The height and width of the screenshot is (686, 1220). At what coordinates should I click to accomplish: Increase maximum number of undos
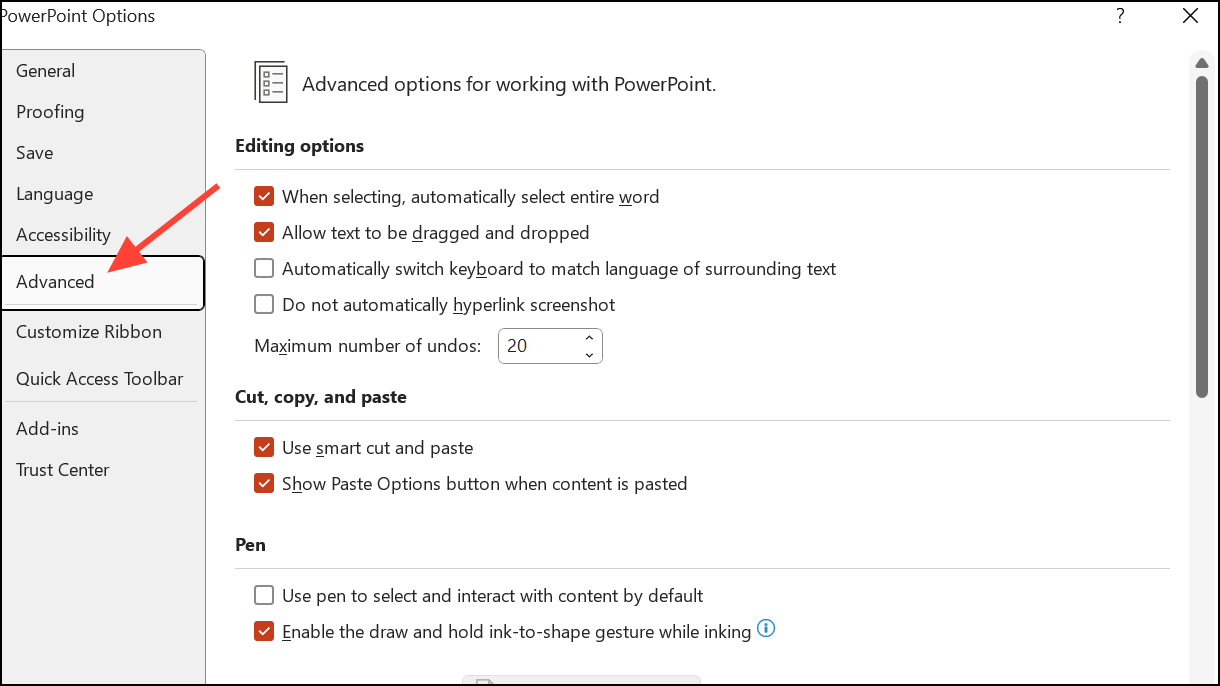coord(589,338)
